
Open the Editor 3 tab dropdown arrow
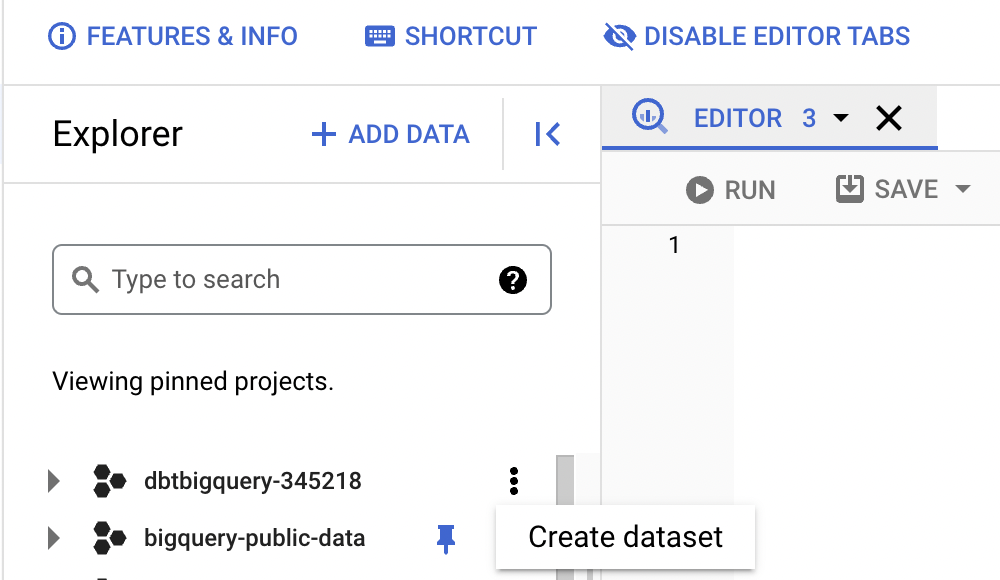click(x=841, y=118)
